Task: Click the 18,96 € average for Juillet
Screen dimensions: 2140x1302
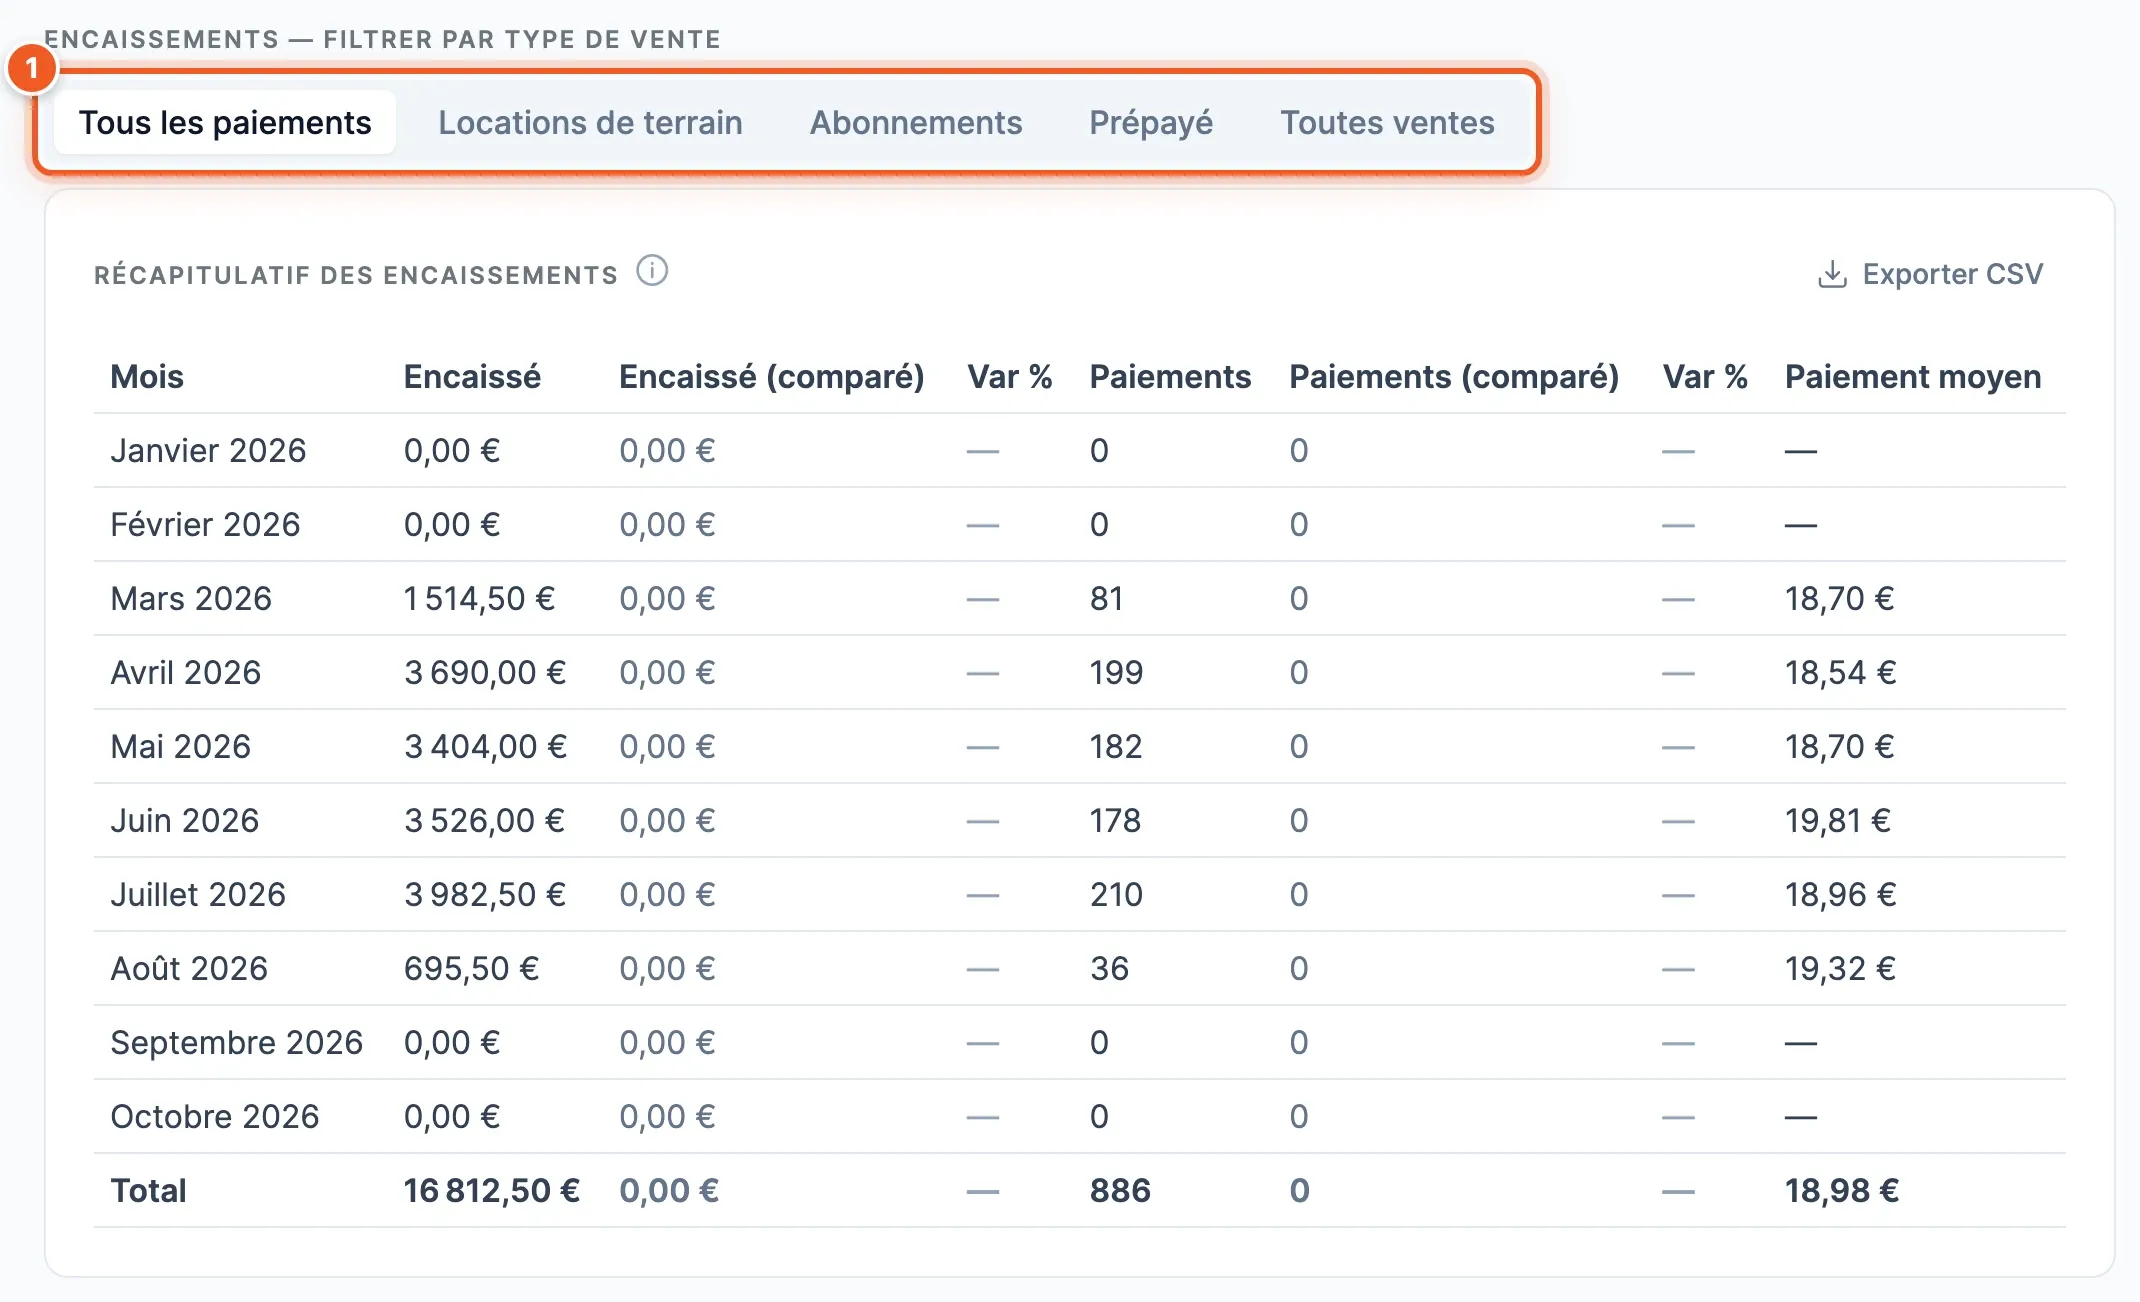Action: click(1840, 894)
